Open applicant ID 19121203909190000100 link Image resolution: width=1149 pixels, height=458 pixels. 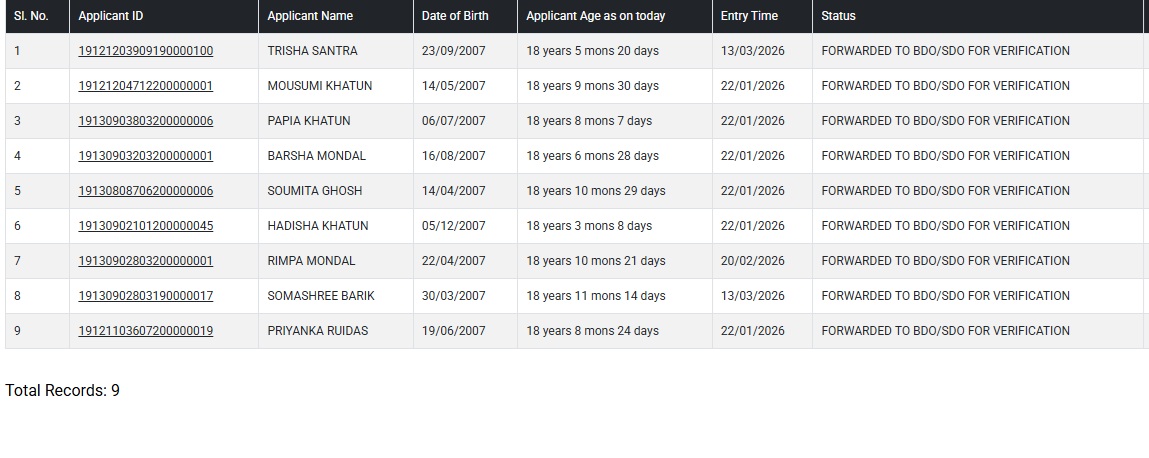click(x=145, y=51)
